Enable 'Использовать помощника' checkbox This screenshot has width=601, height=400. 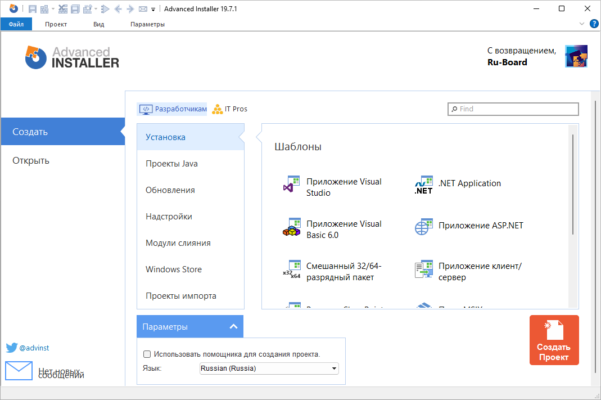click(147, 354)
